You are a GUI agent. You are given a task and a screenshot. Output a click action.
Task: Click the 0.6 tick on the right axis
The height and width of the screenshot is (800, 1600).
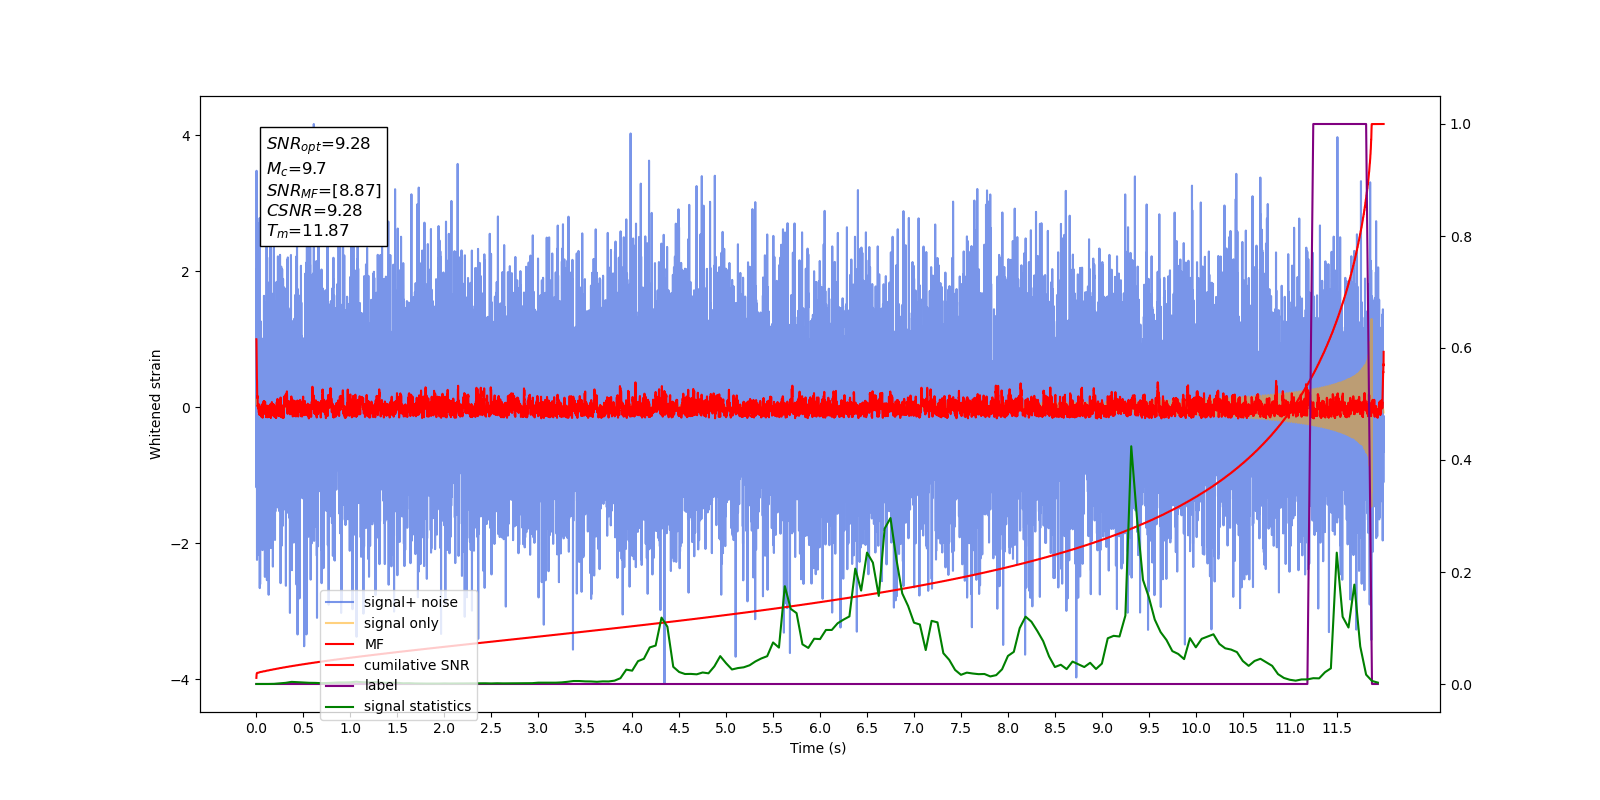click(x=1461, y=349)
